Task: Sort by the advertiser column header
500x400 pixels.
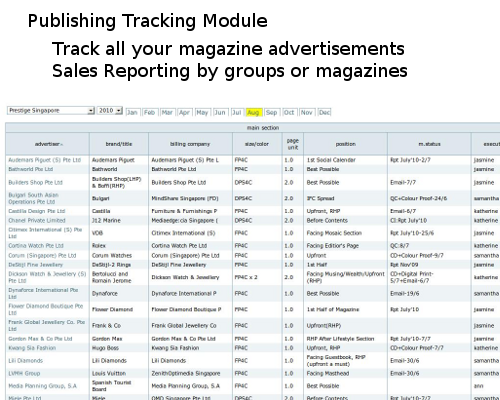Action: [x=49, y=144]
